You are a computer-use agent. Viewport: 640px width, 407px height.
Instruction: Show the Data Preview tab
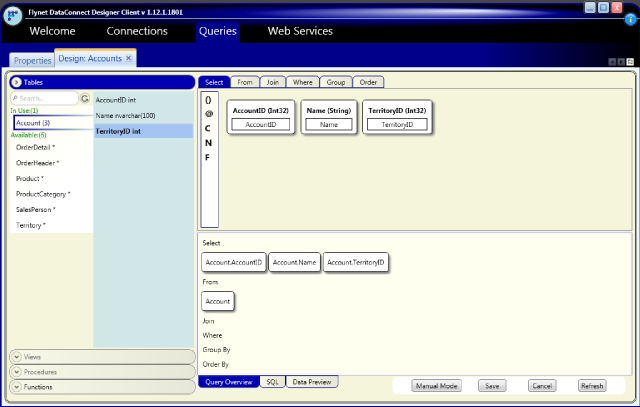pos(312,382)
